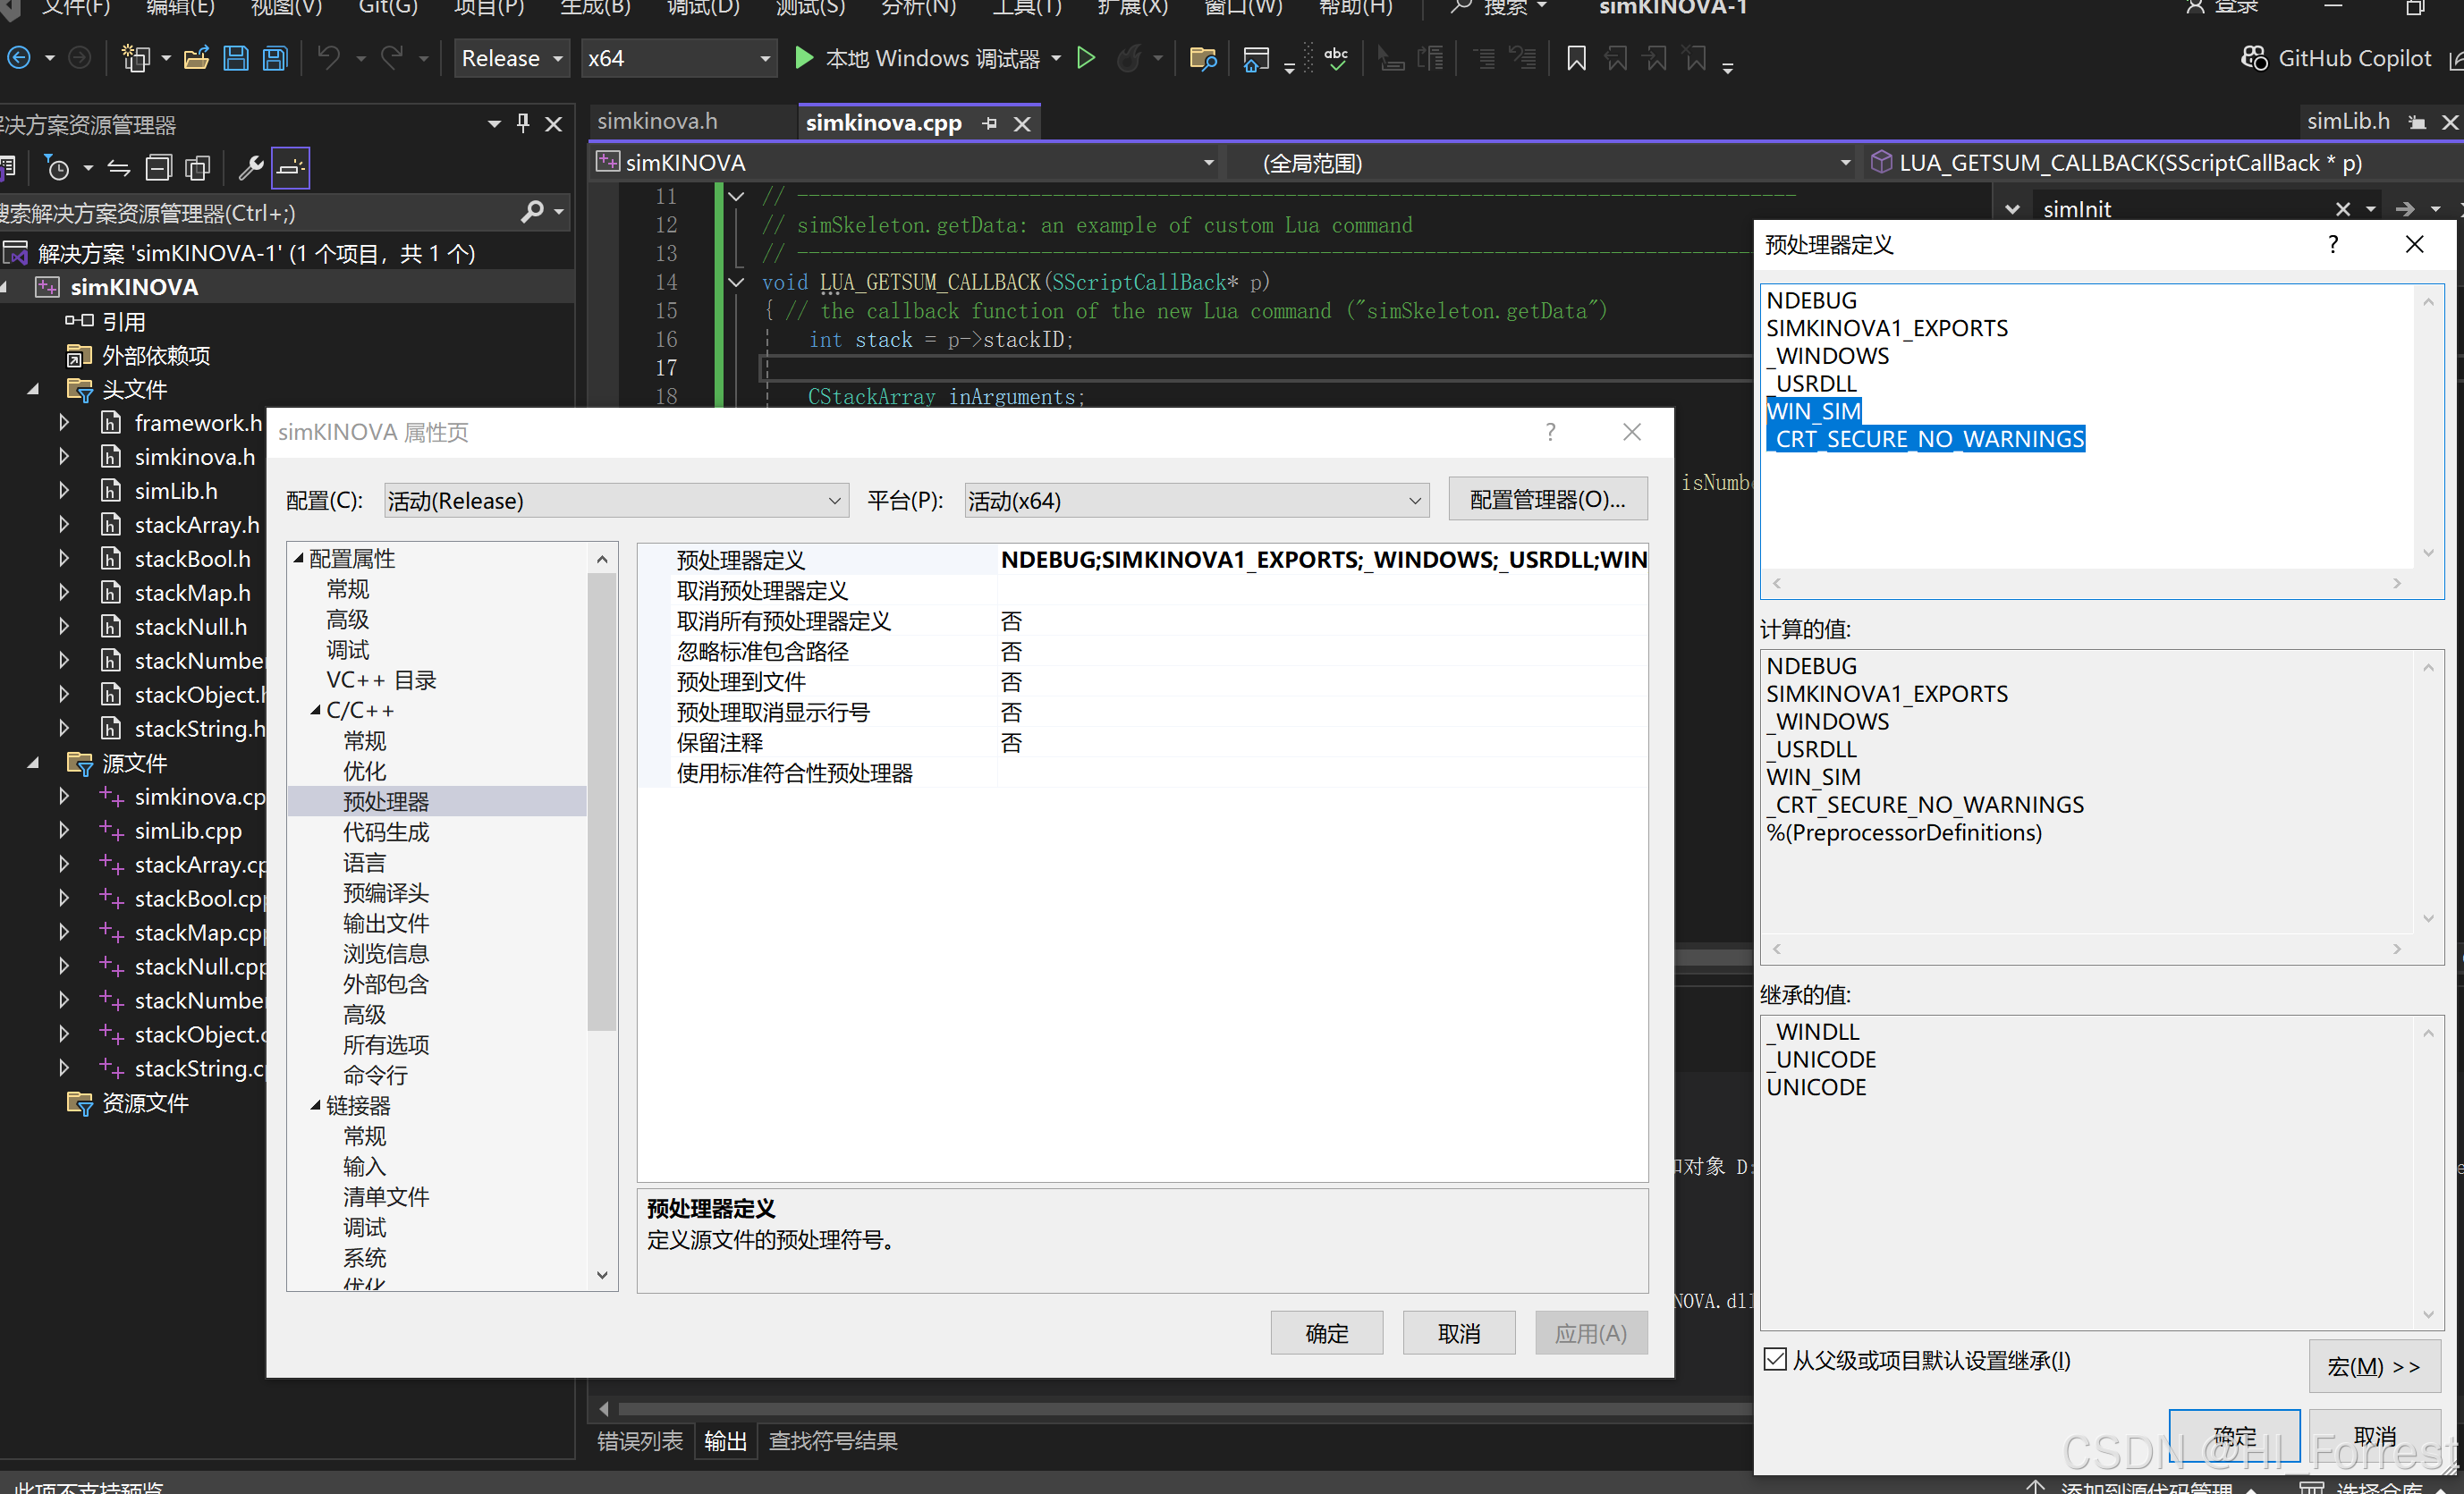This screenshot has width=2464, height=1494.
Task: Open the 调试(D) menu
Action: [703, 8]
